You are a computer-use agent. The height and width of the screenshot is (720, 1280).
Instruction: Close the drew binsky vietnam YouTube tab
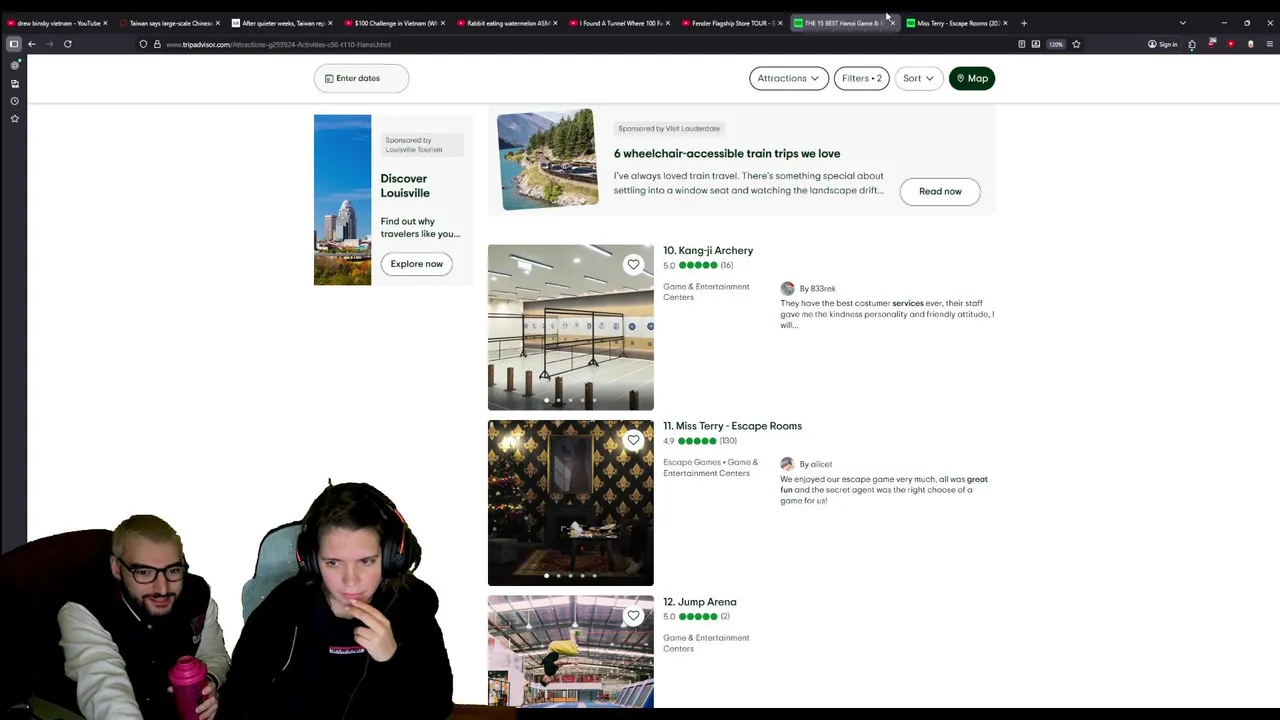tap(107, 23)
